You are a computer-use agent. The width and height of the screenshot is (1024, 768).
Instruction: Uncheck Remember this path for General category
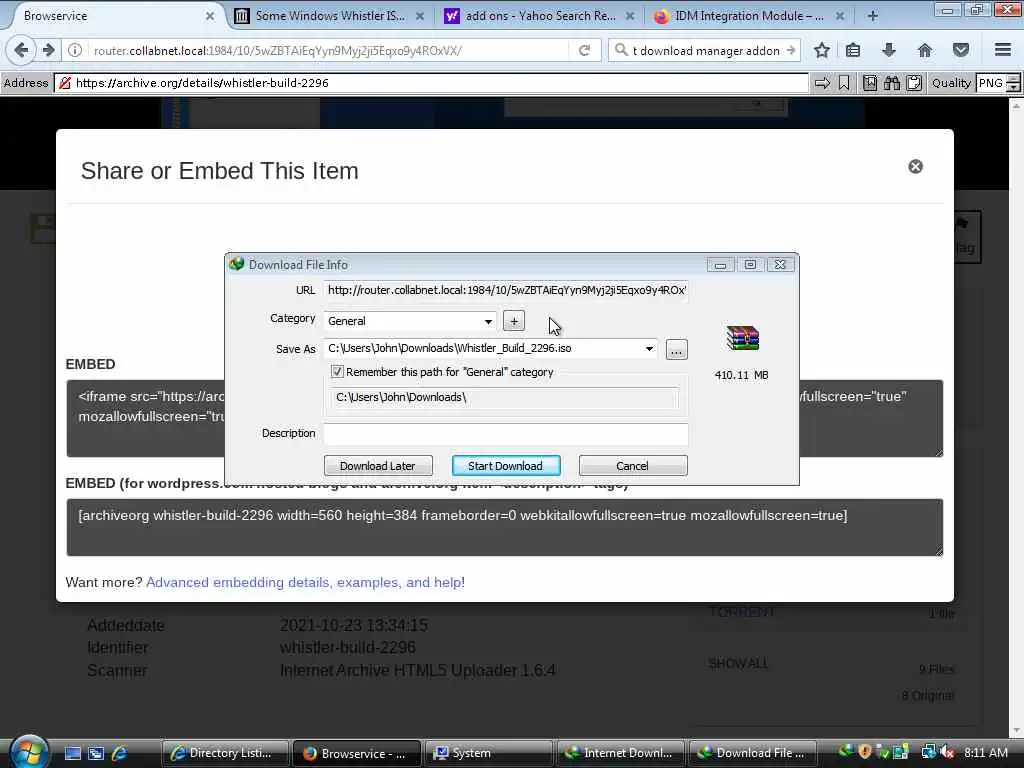(x=337, y=372)
